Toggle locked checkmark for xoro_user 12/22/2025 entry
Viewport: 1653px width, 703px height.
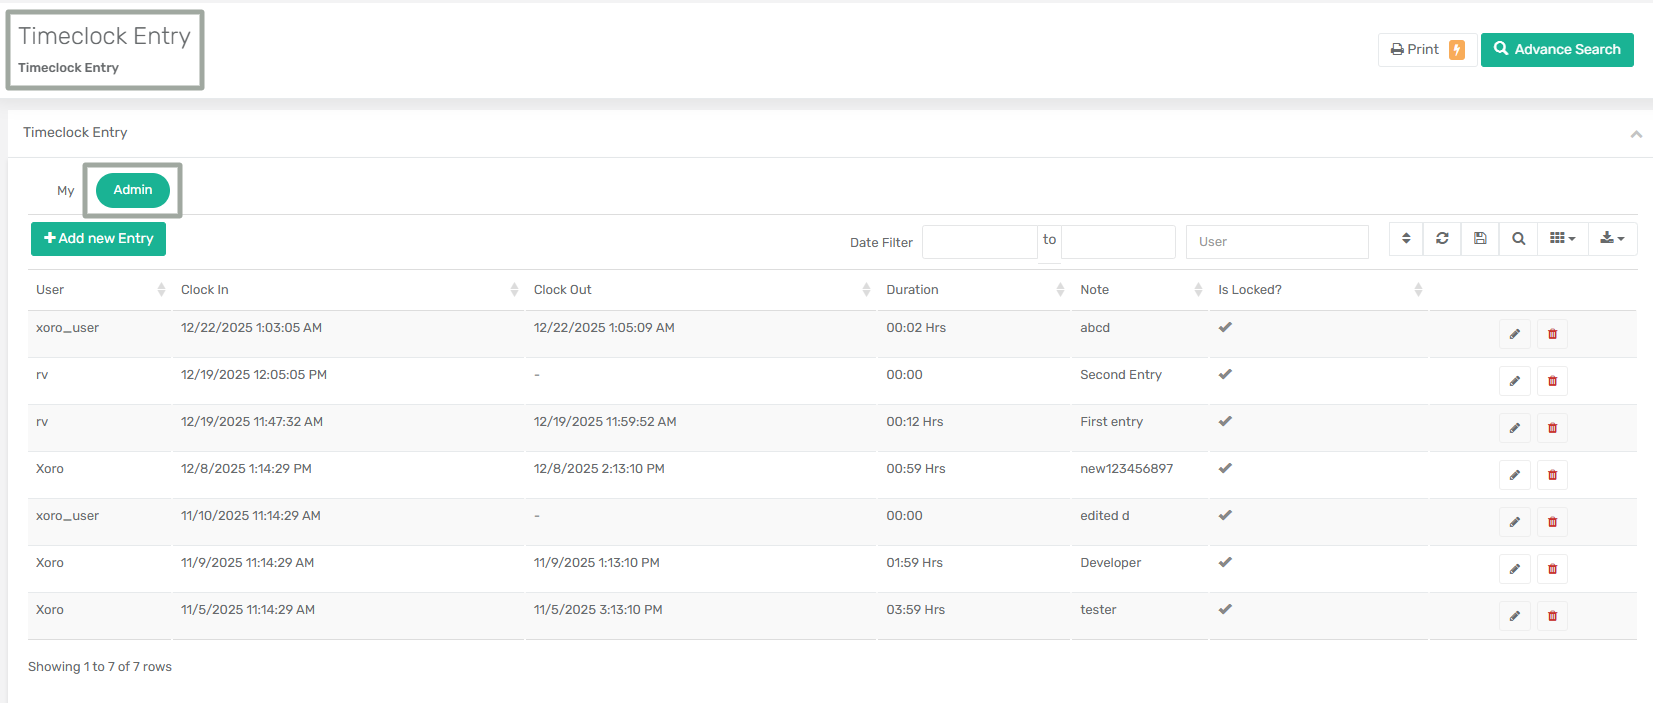click(1225, 327)
